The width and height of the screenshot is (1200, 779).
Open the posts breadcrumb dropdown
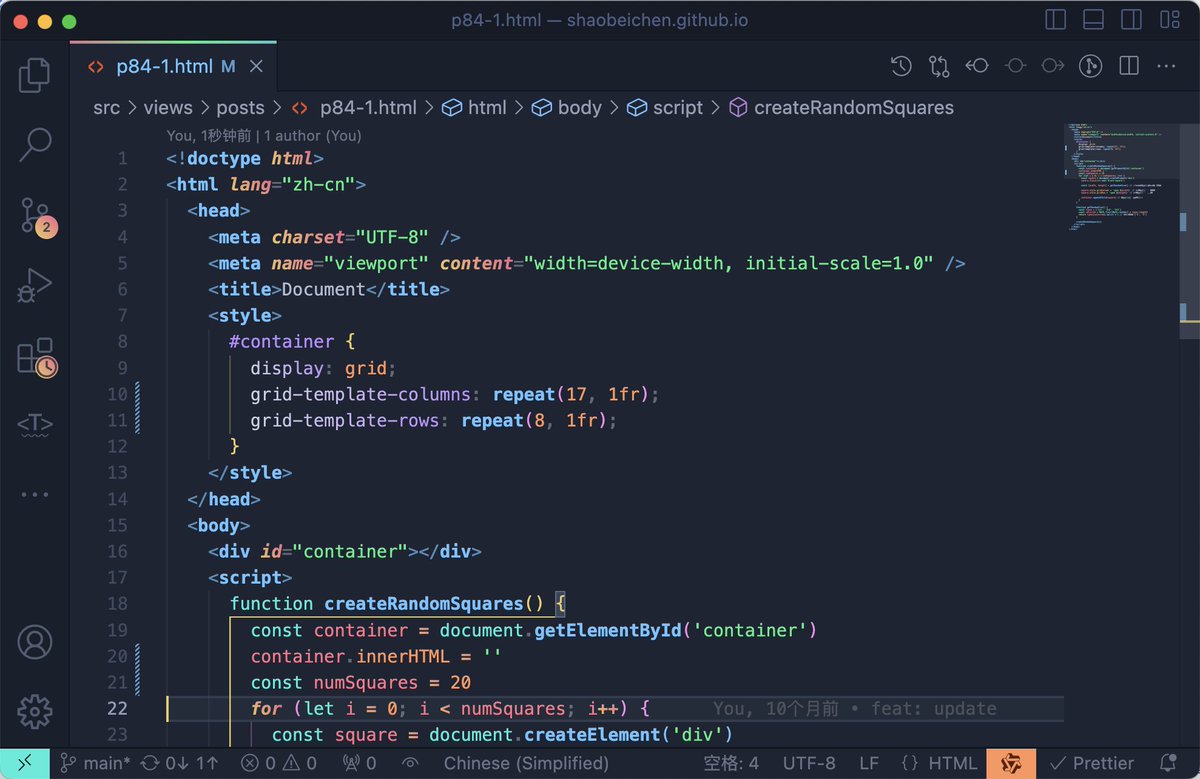click(240, 107)
